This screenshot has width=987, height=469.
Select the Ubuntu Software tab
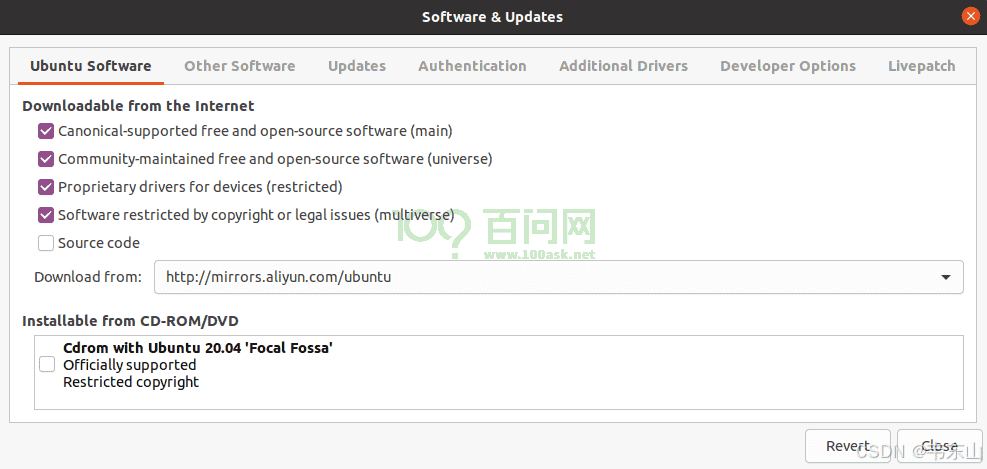(90, 66)
